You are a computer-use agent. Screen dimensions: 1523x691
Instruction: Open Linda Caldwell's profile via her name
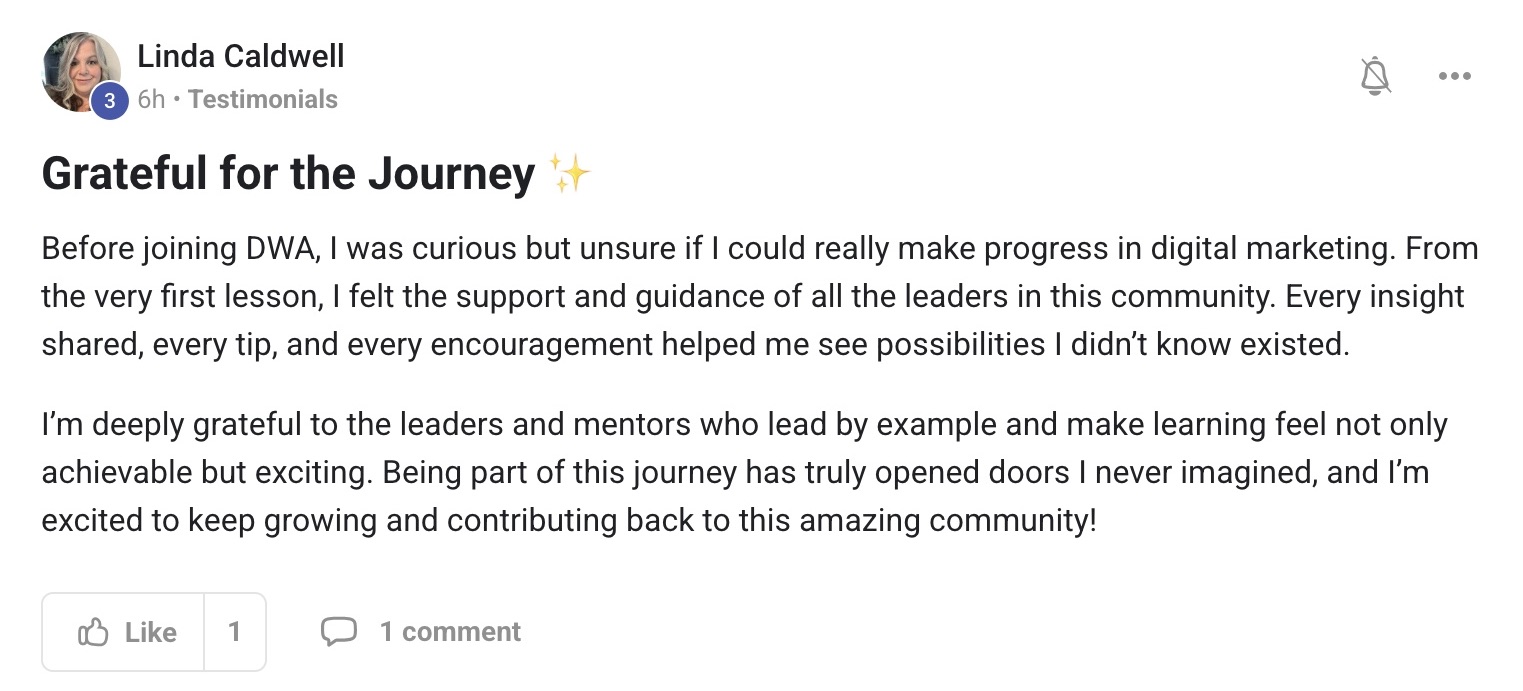pos(240,57)
